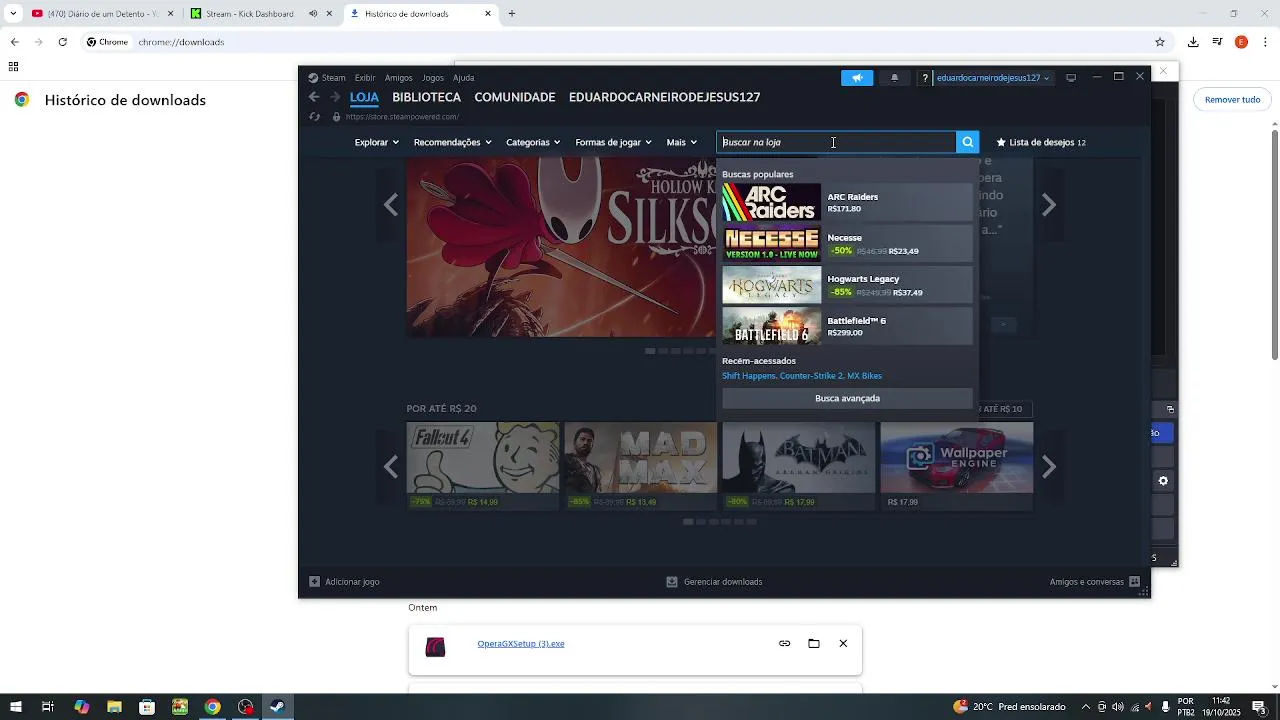Open recently viewed Shift Happens link

[x=748, y=376]
